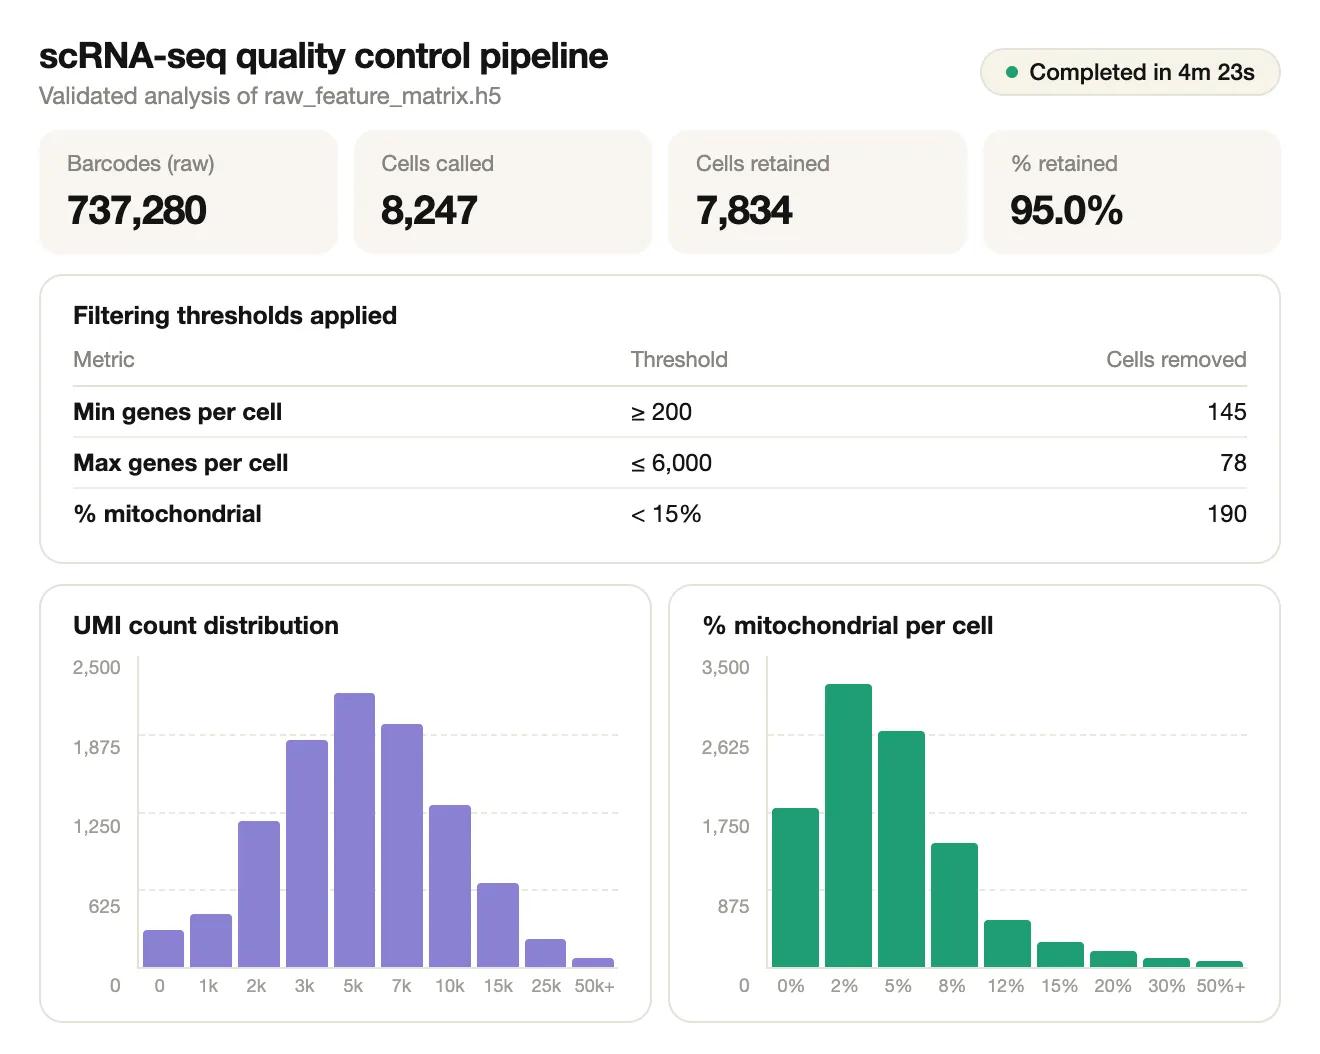Select the "Max genes per cell" row label
Image resolution: width=1320 pixels, height=1054 pixels.
click(x=181, y=463)
